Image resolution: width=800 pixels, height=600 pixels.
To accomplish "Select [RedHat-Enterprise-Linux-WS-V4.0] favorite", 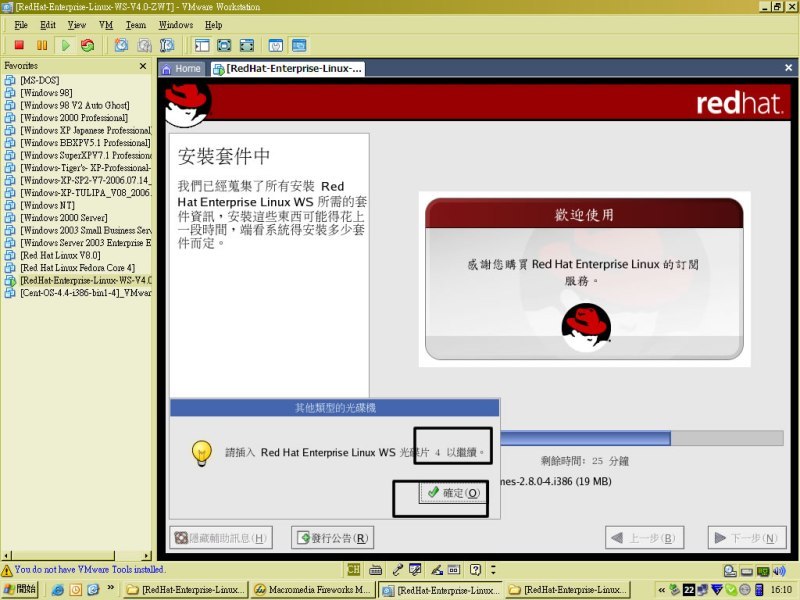I will pyautogui.click(x=78, y=280).
